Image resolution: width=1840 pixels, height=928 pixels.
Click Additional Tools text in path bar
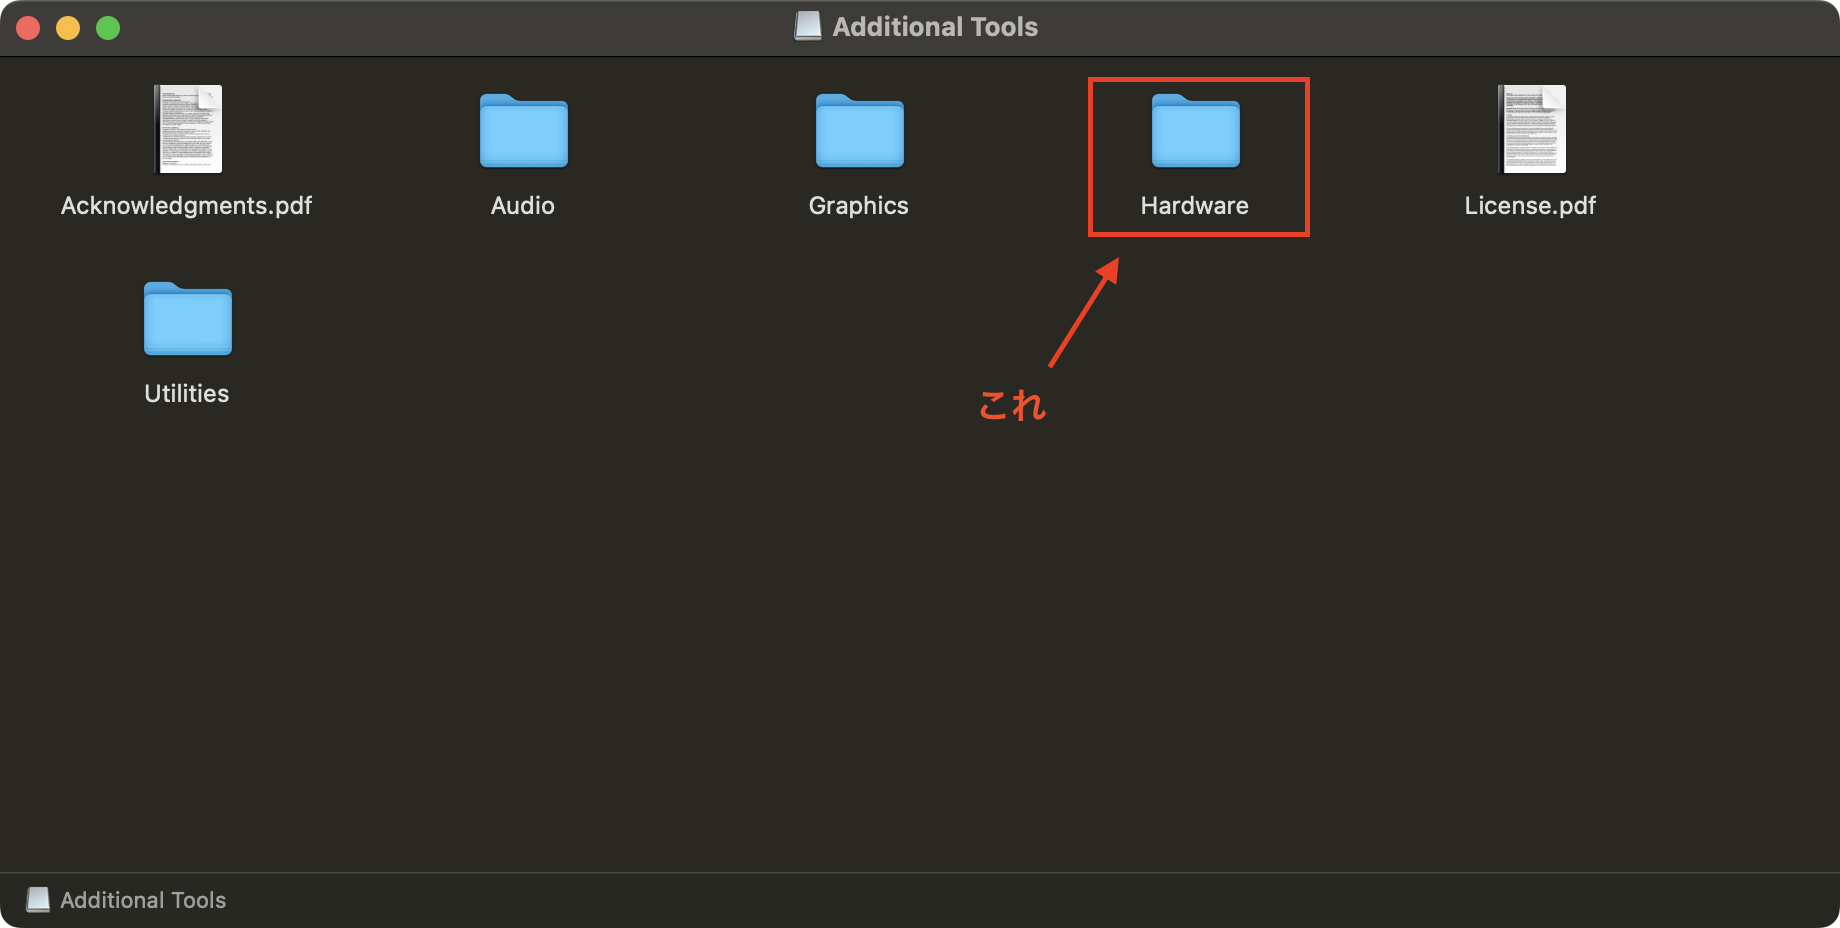click(143, 900)
